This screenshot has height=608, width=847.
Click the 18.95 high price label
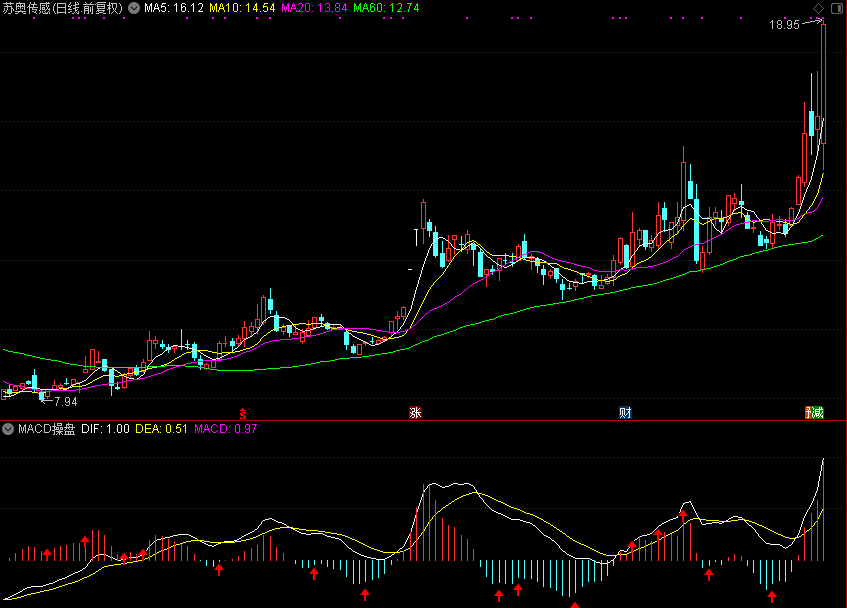coord(784,25)
